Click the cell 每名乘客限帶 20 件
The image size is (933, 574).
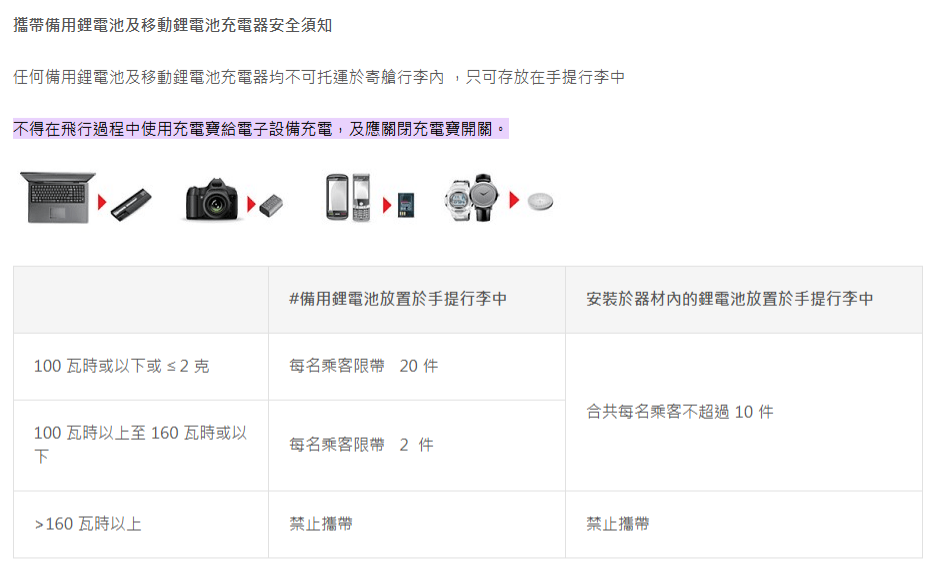point(364,366)
